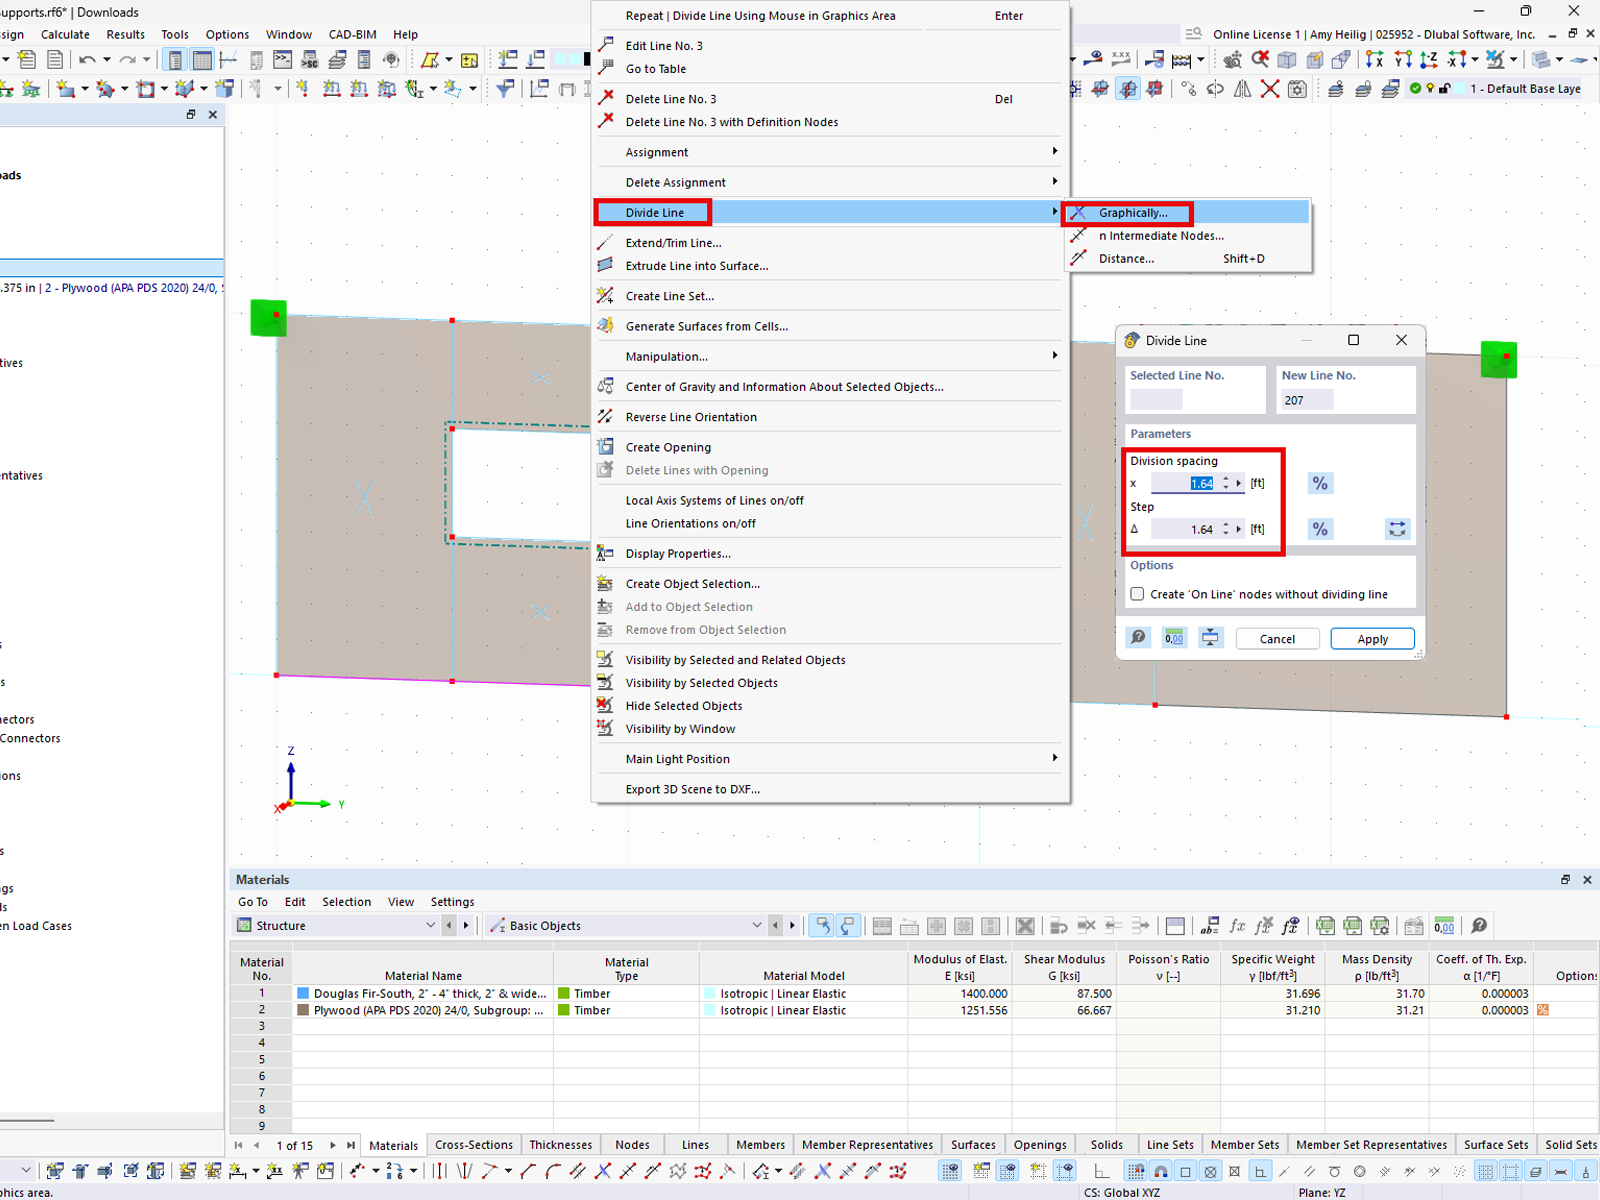This screenshot has height=1200, width=1600.
Task: Expand the Basic Objects dropdown
Action: click(756, 925)
